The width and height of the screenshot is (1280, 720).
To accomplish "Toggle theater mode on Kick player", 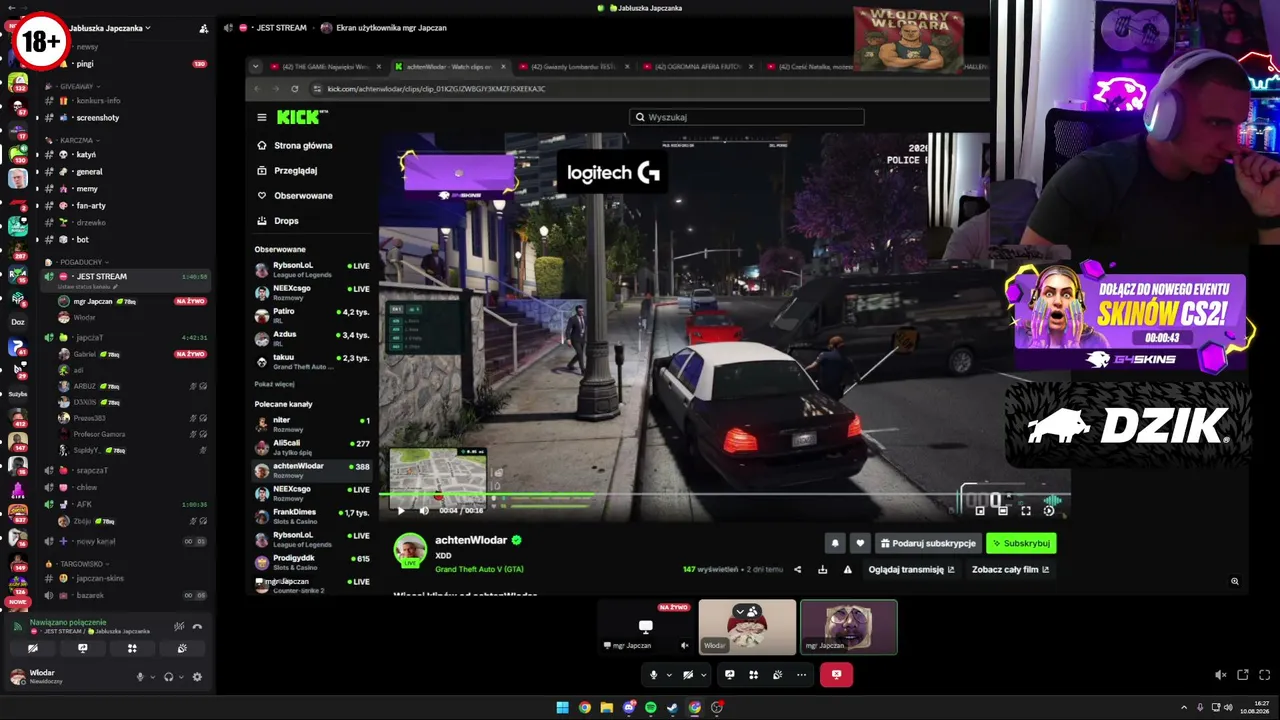I will click(1003, 511).
